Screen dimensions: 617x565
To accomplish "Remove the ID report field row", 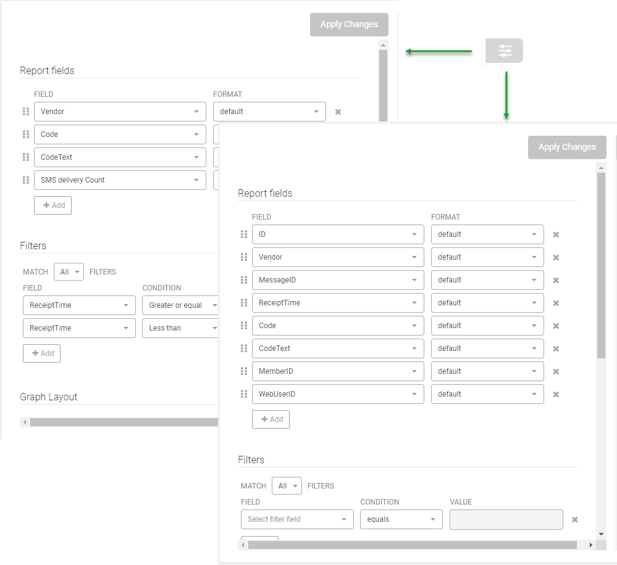I will pyautogui.click(x=556, y=235).
